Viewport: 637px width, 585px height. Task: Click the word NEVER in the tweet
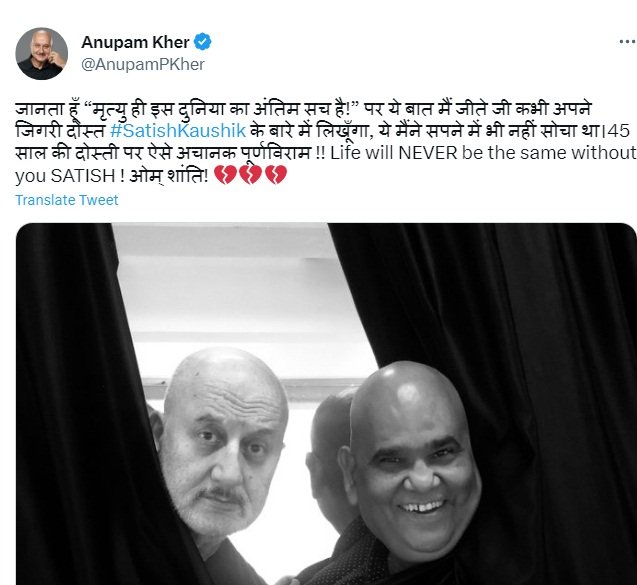[428, 153]
